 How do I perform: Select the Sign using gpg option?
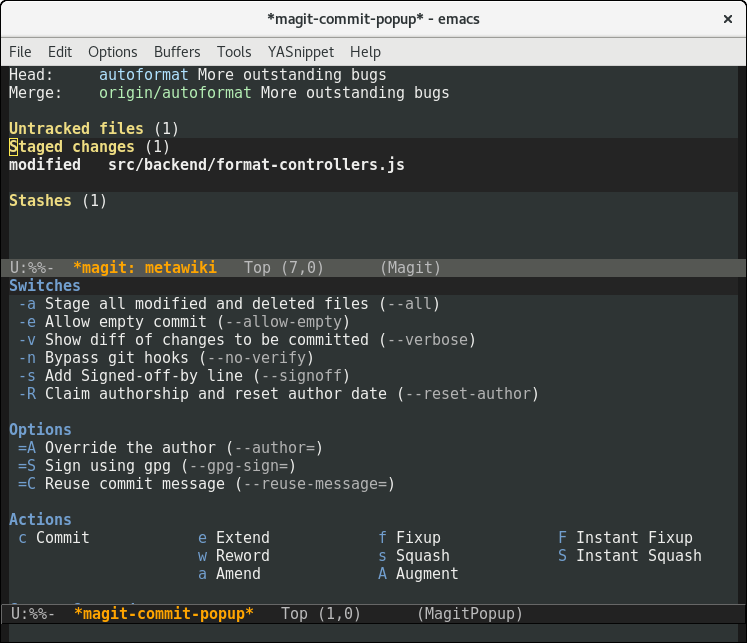(x=157, y=466)
